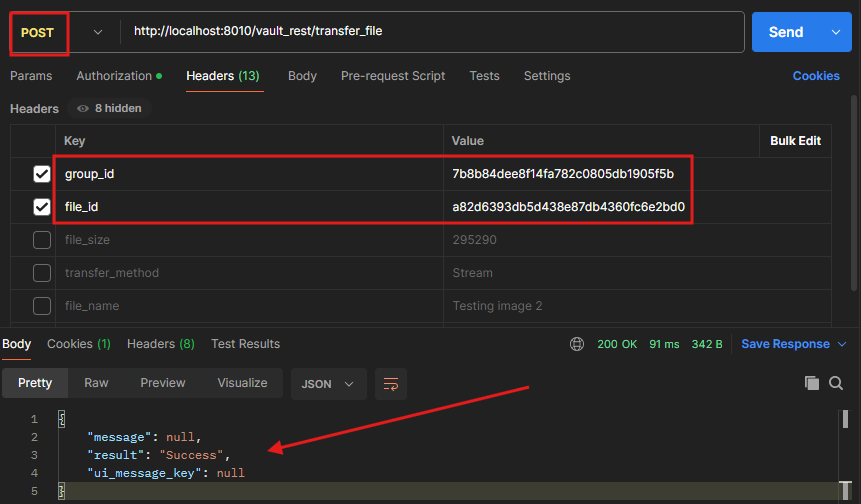Uncheck the group_id header checkbox

(x=42, y=174)
